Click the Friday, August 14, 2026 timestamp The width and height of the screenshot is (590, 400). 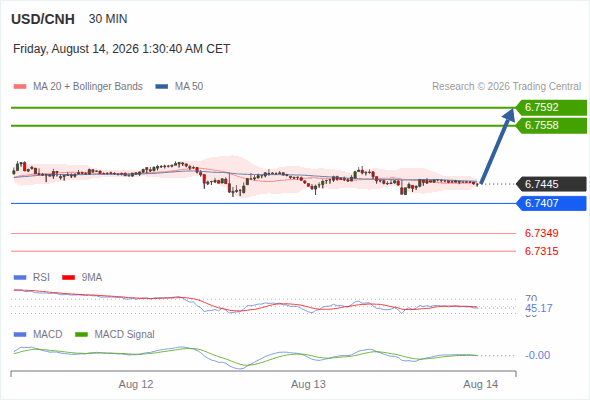point(122,49)
